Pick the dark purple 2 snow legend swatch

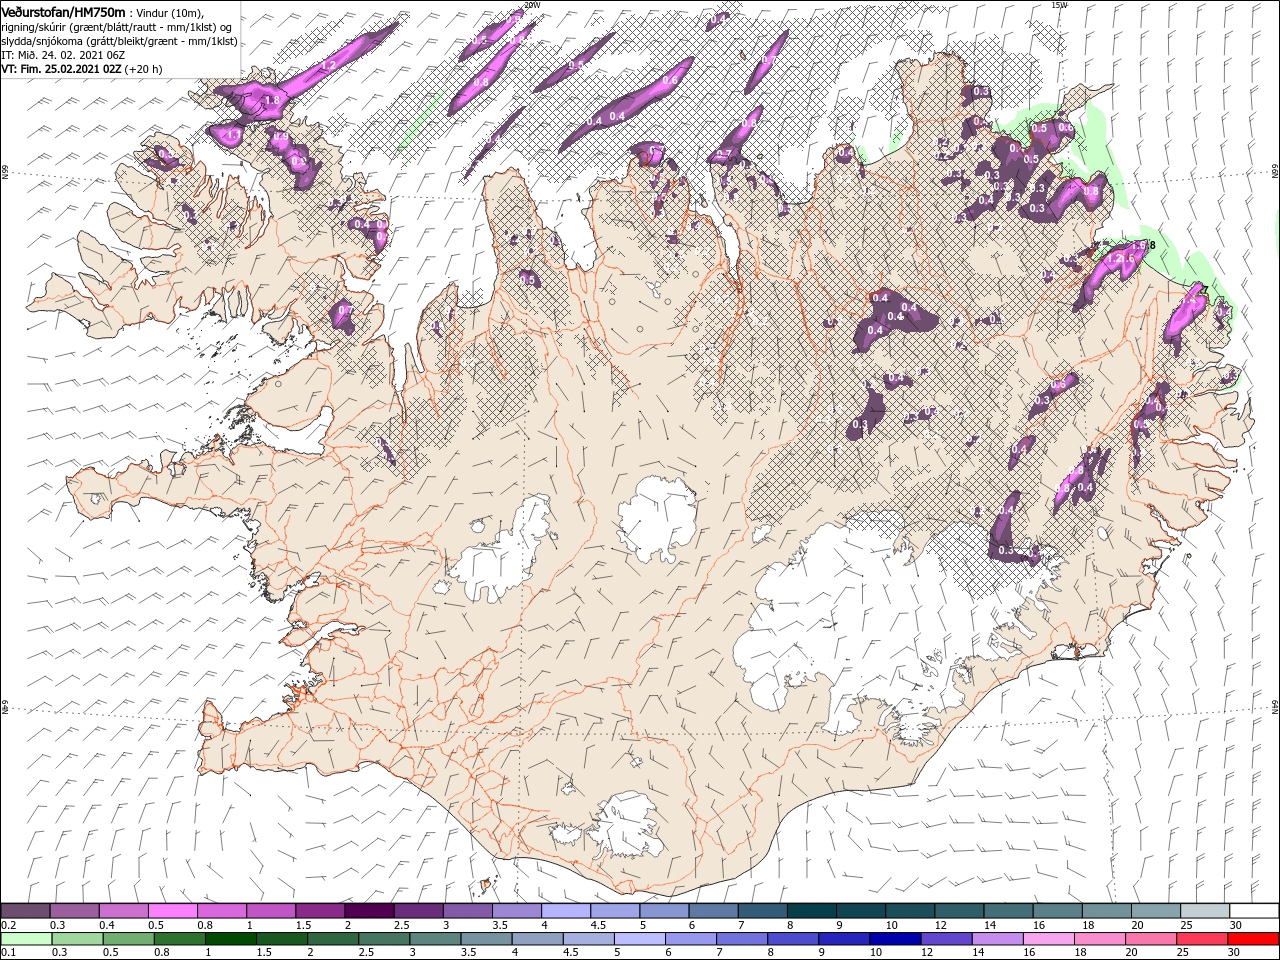(x=368, y=911)
